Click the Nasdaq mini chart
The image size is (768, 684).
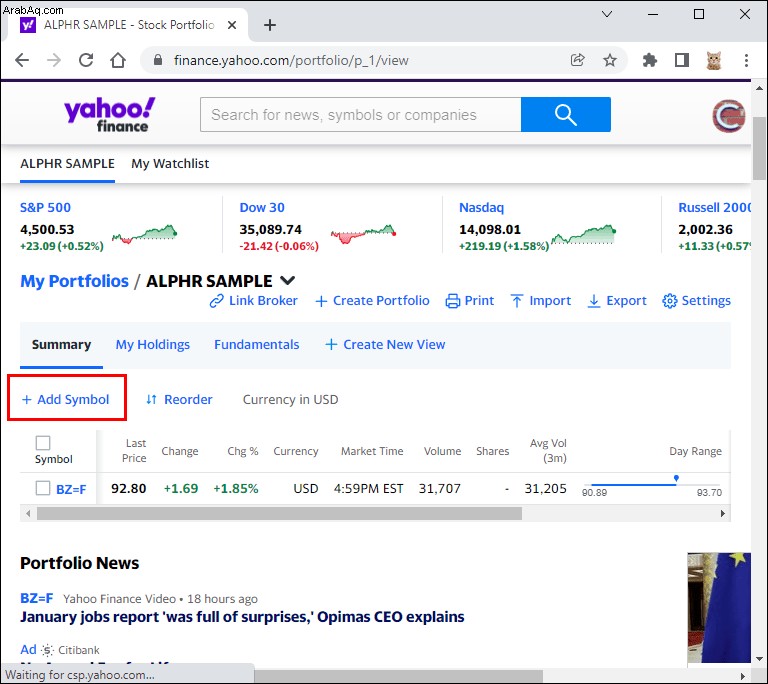(583, 235)
